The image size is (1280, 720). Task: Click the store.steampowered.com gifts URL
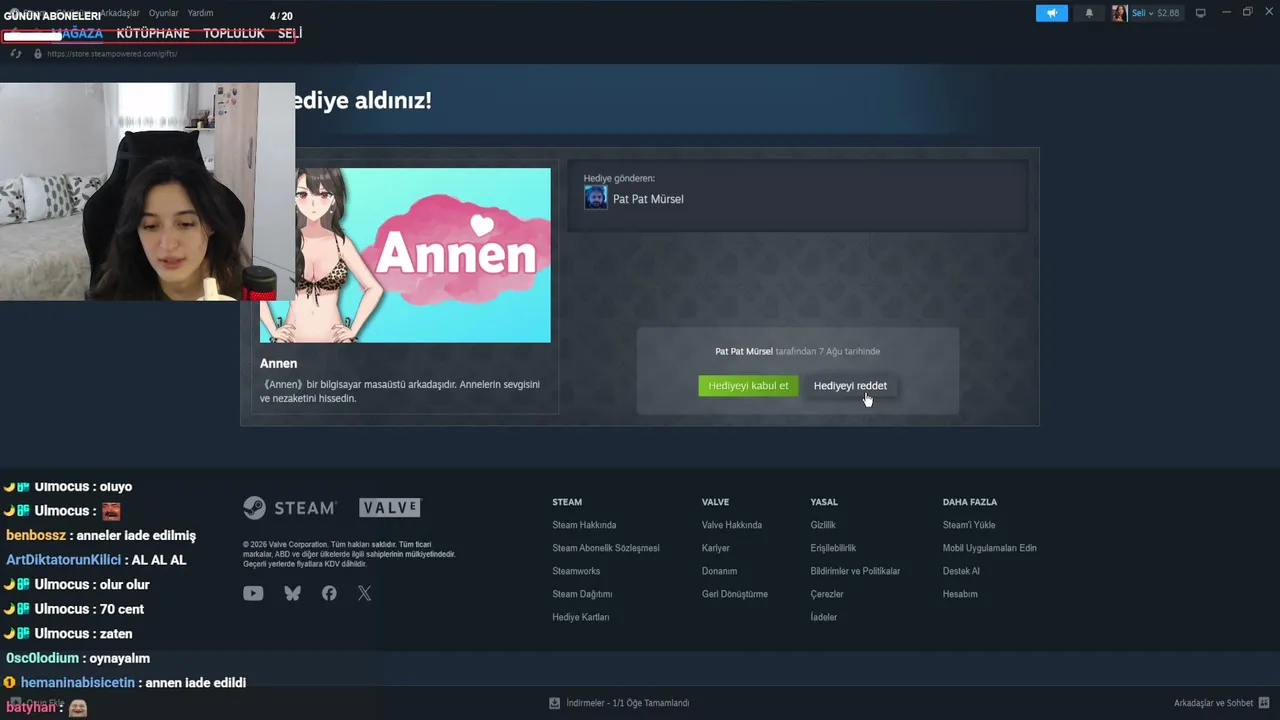point(112,54)
